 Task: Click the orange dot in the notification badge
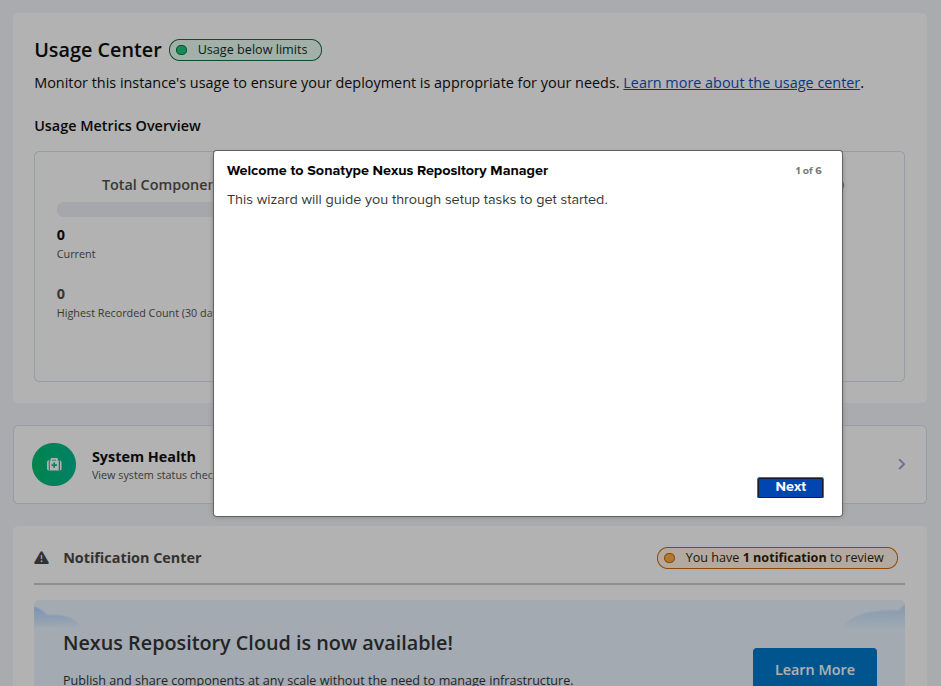point(670,558)
